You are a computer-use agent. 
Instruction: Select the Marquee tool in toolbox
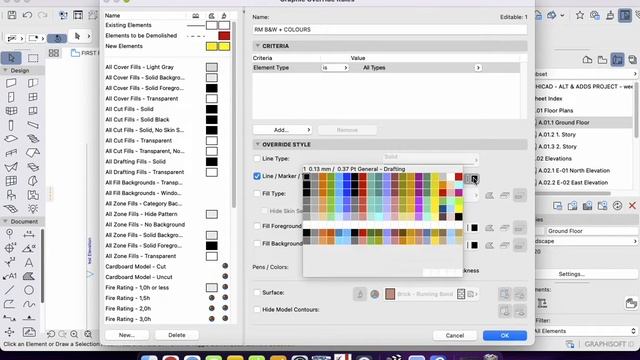click(33, 58)
